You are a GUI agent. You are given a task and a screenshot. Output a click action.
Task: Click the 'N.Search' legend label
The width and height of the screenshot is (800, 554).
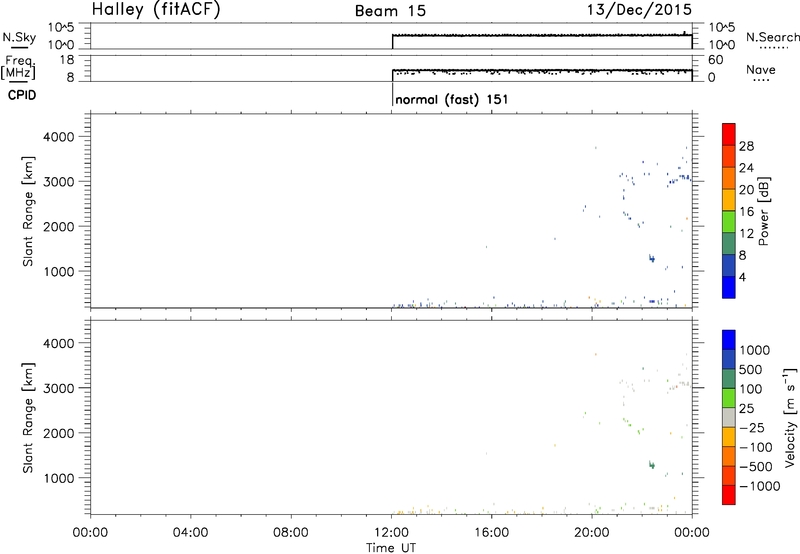(773, 37)
